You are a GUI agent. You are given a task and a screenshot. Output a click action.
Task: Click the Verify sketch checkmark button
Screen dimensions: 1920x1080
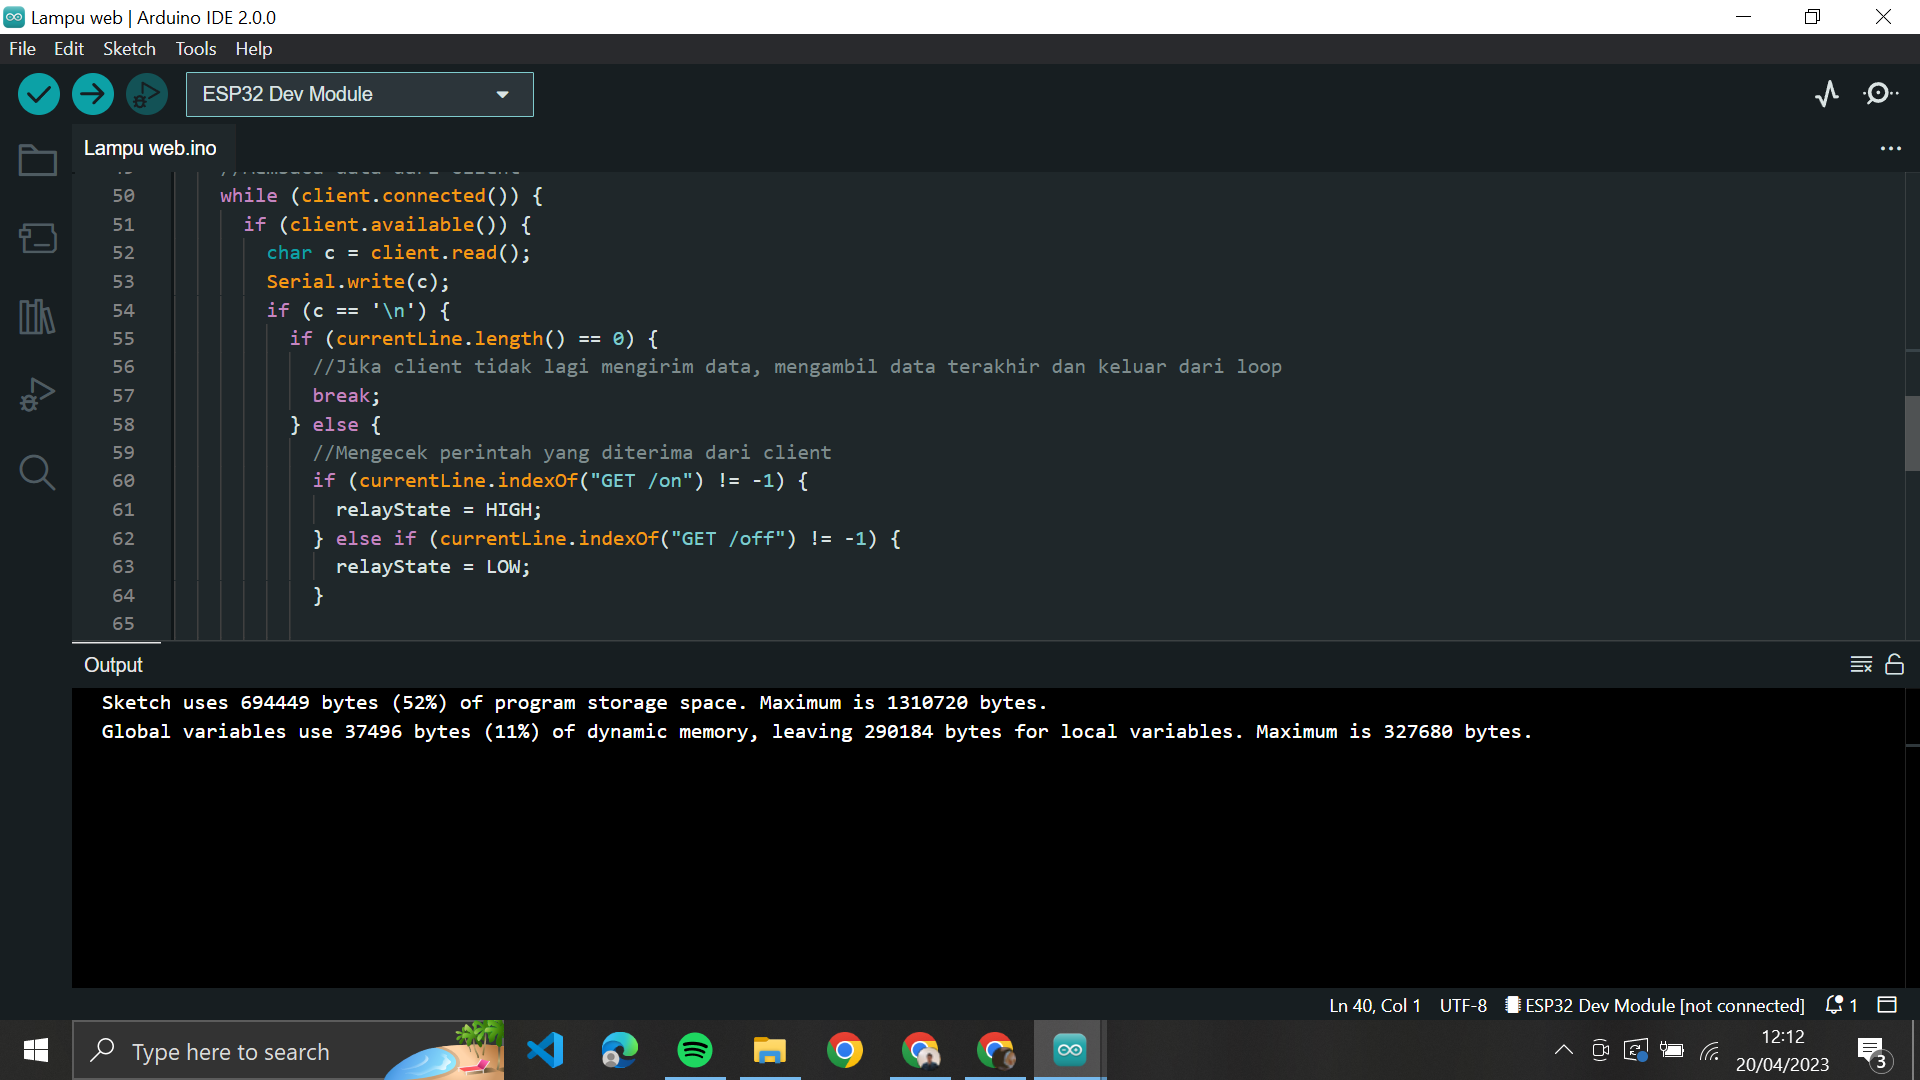(x=39, y=95)
